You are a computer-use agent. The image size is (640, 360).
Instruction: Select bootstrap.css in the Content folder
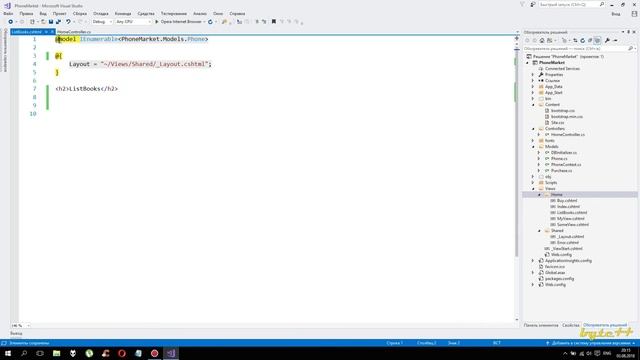tap(562, 111)
